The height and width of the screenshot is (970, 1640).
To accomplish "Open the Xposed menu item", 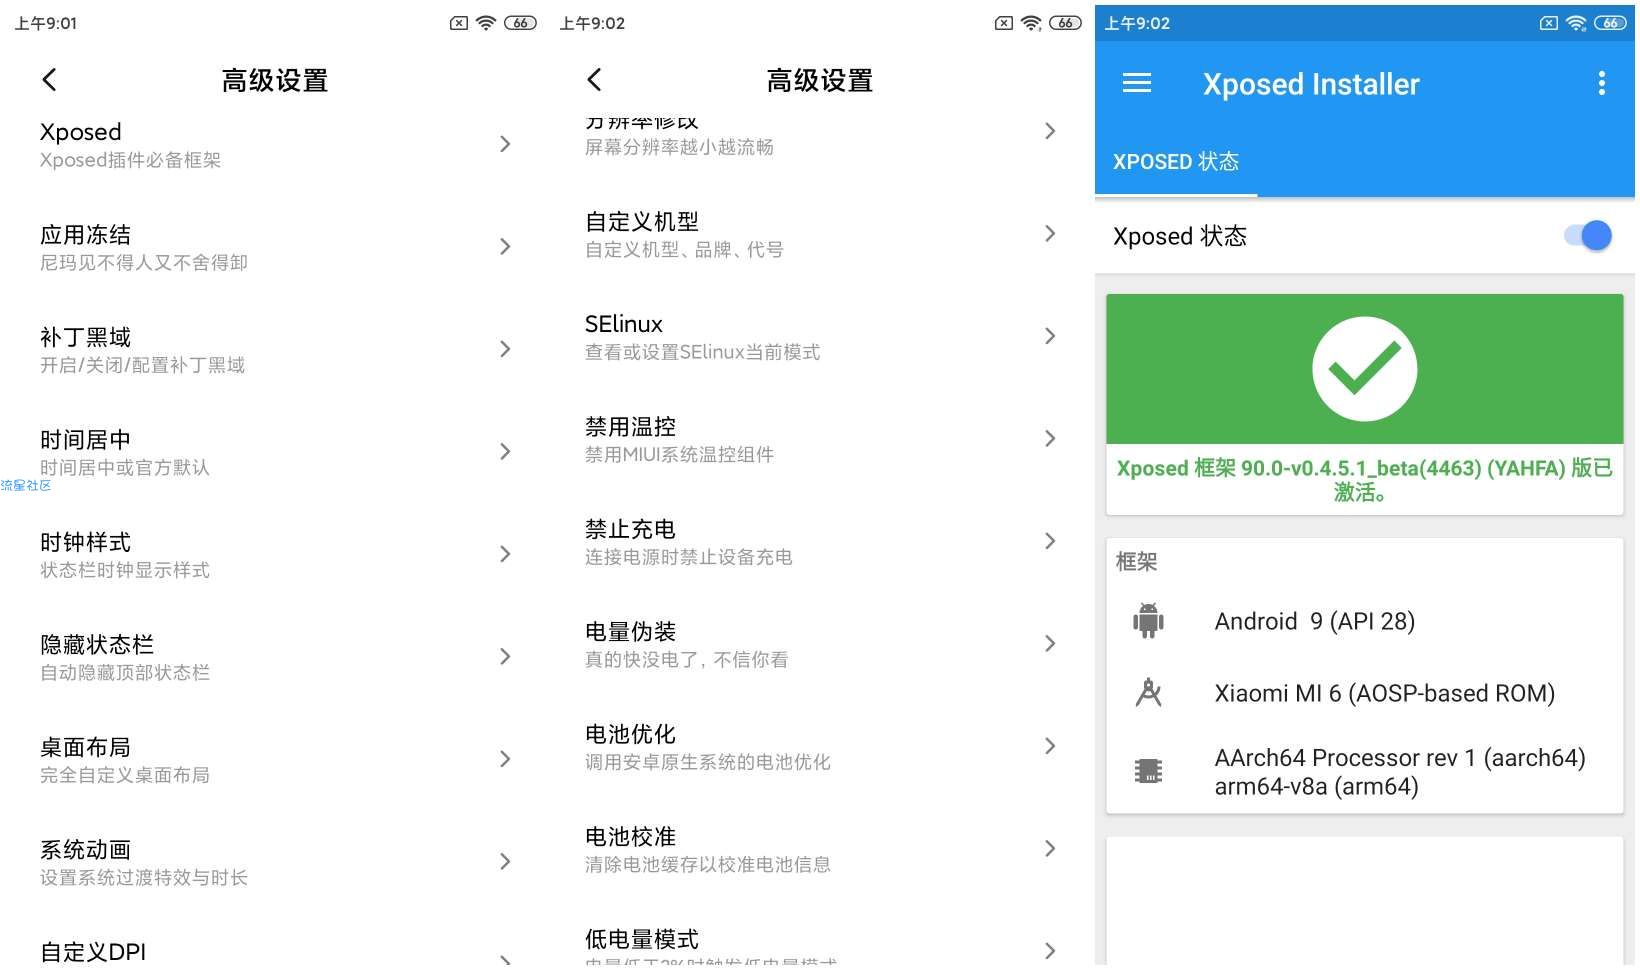I will coord(272,144).
